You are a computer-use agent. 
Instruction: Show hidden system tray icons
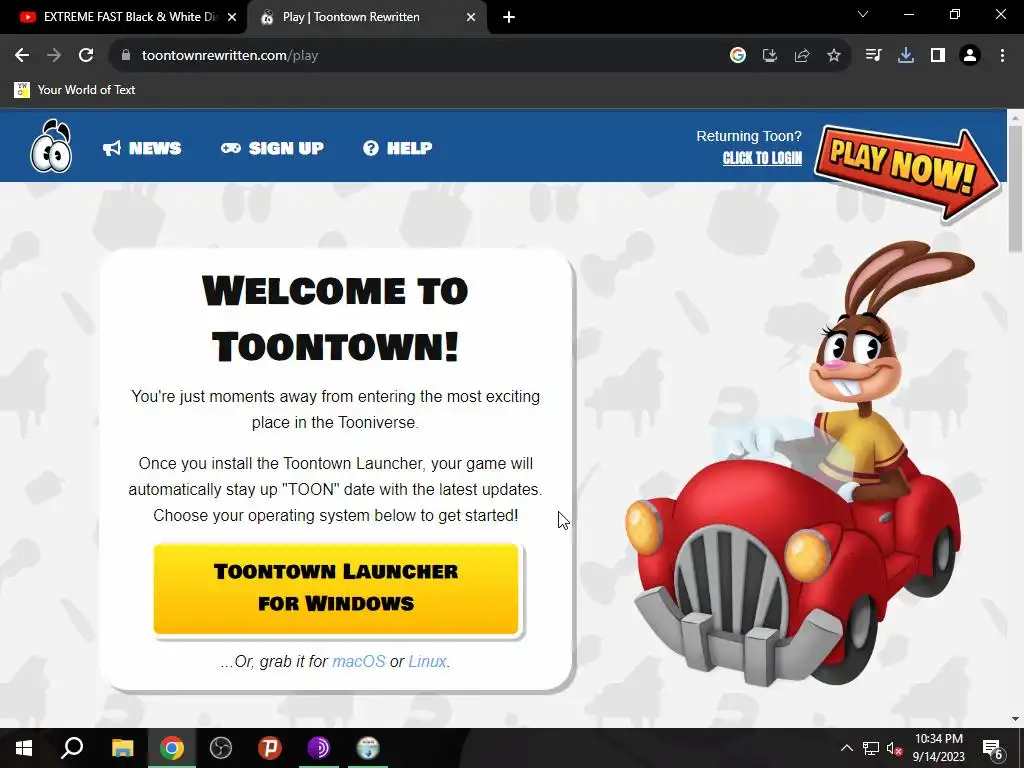click(x=846, y=748)
